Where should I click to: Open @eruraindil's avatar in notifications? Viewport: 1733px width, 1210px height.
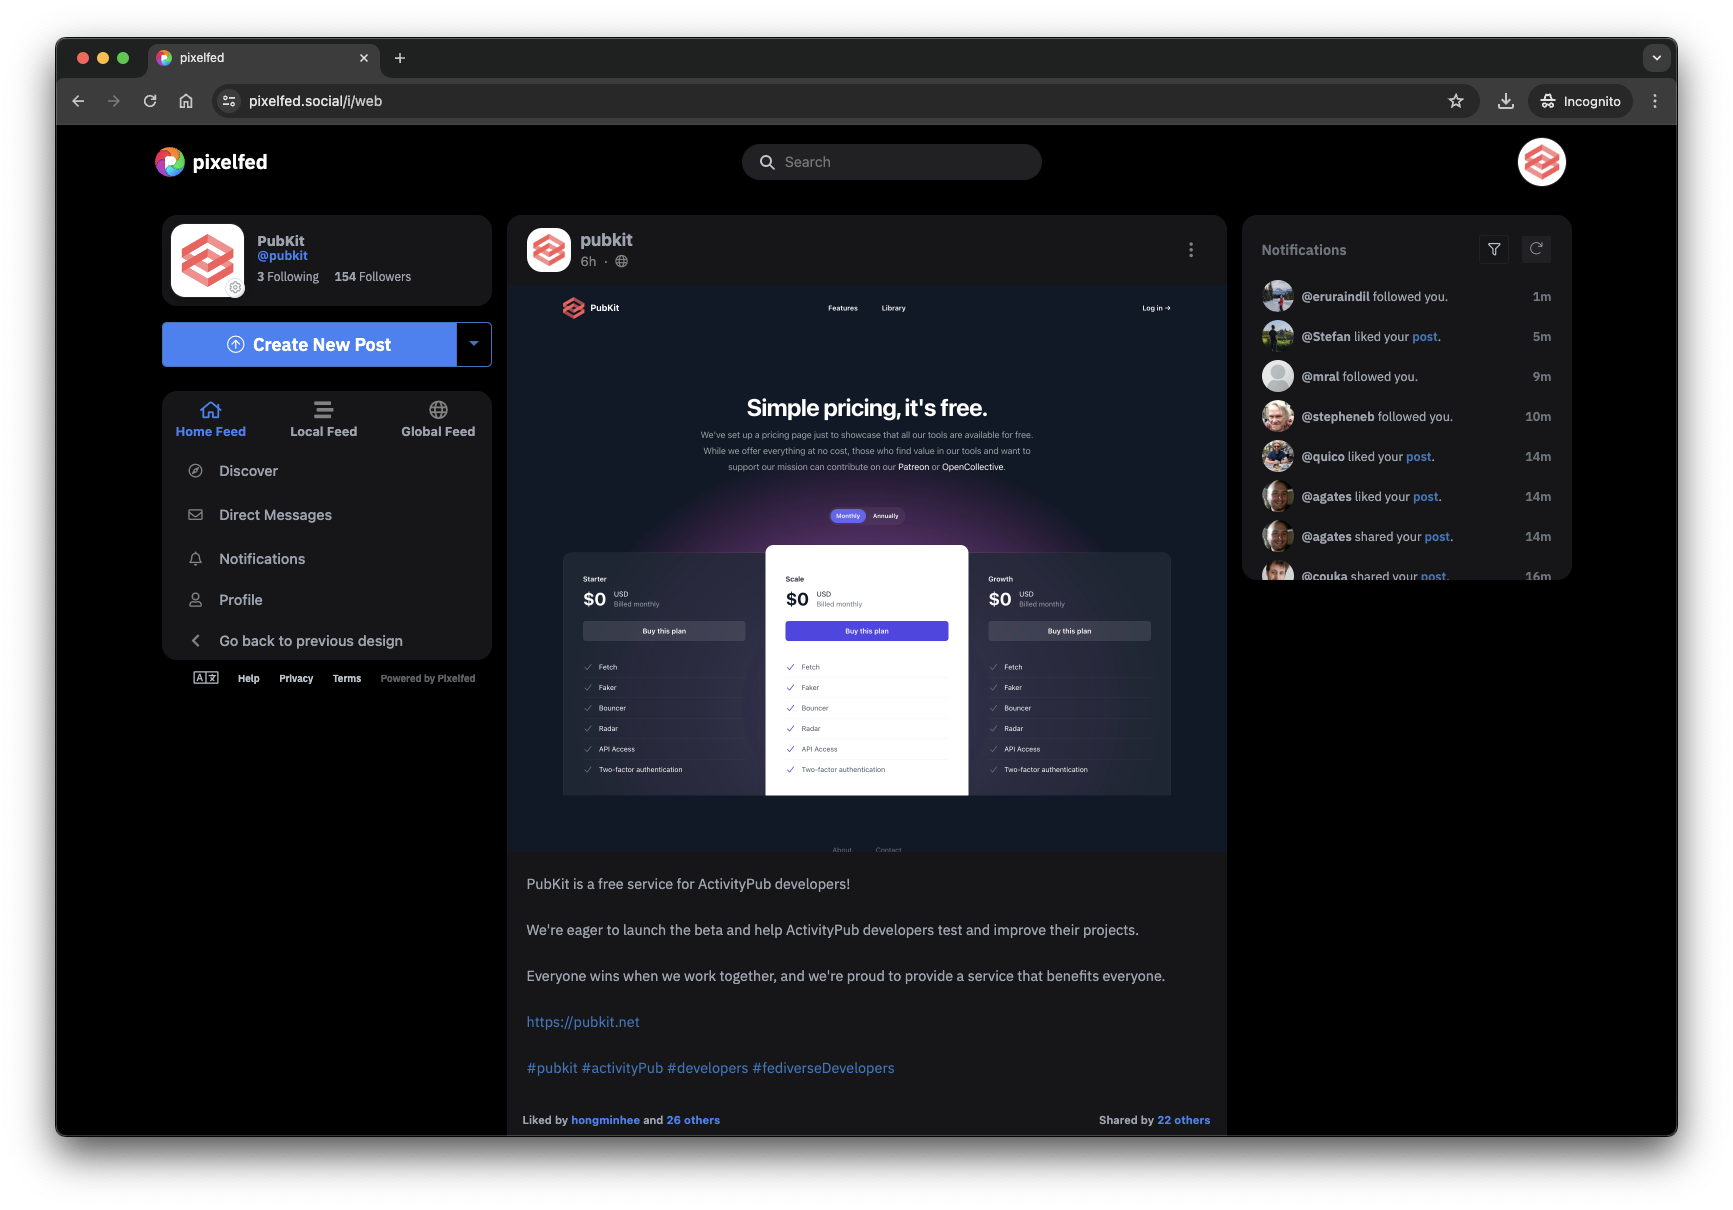[1277, 296]
